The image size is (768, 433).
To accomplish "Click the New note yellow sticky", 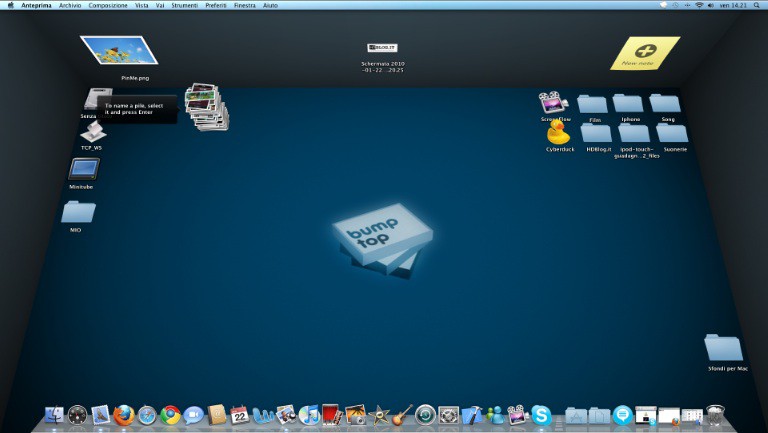I will [x=645, y=53].
